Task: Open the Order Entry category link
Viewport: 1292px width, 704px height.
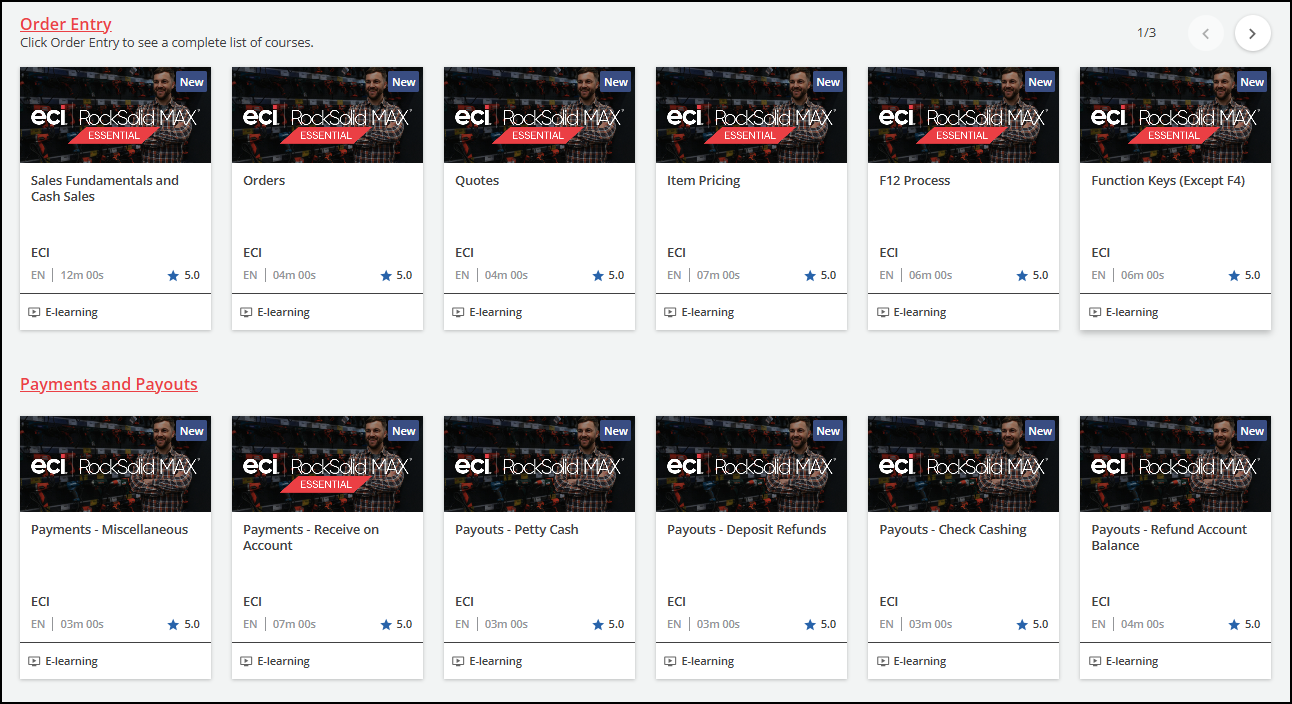Action: [x=66, y=24]
